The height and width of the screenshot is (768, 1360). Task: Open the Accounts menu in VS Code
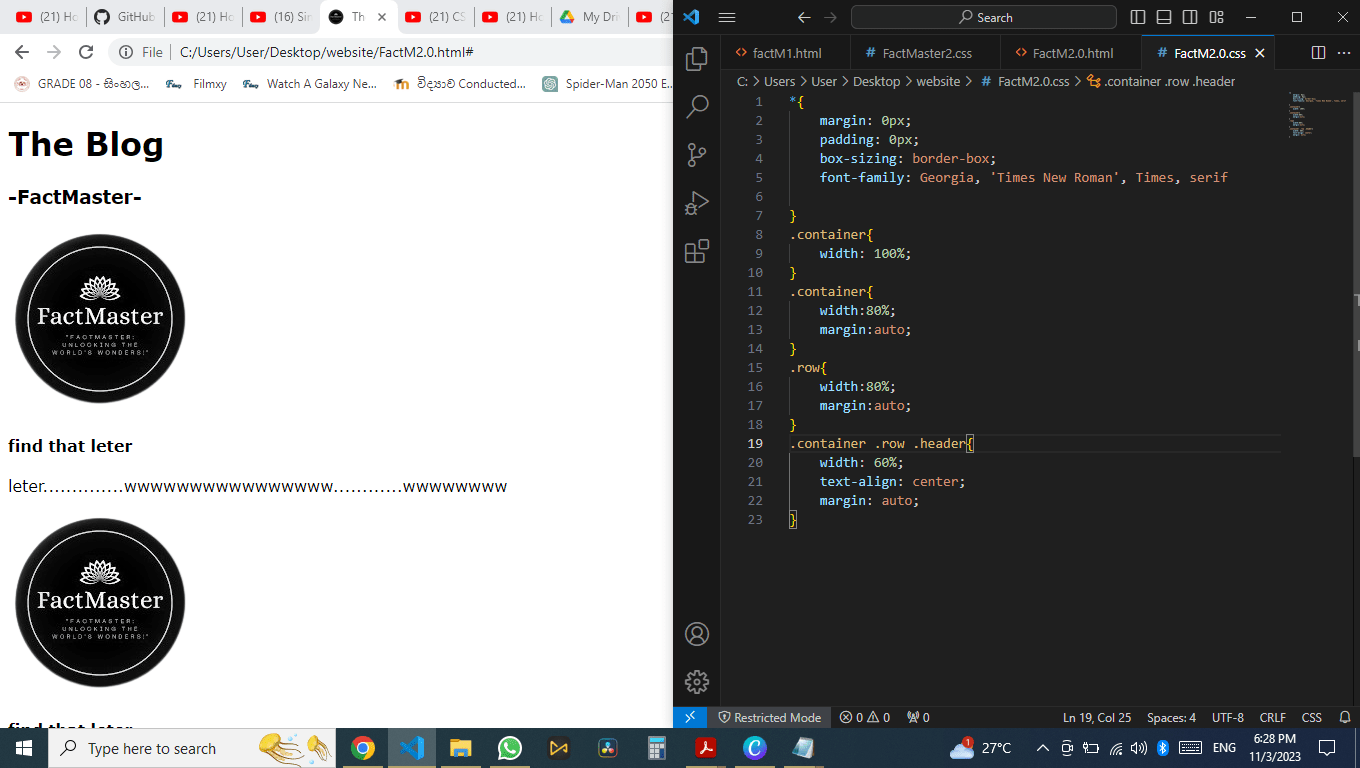(697, 634)
